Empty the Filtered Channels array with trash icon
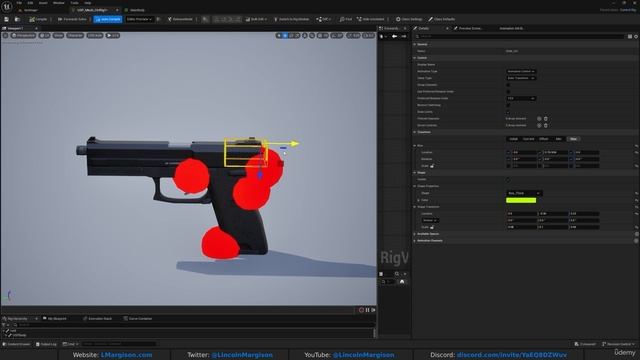640x360 pixels. click(546, 119)
